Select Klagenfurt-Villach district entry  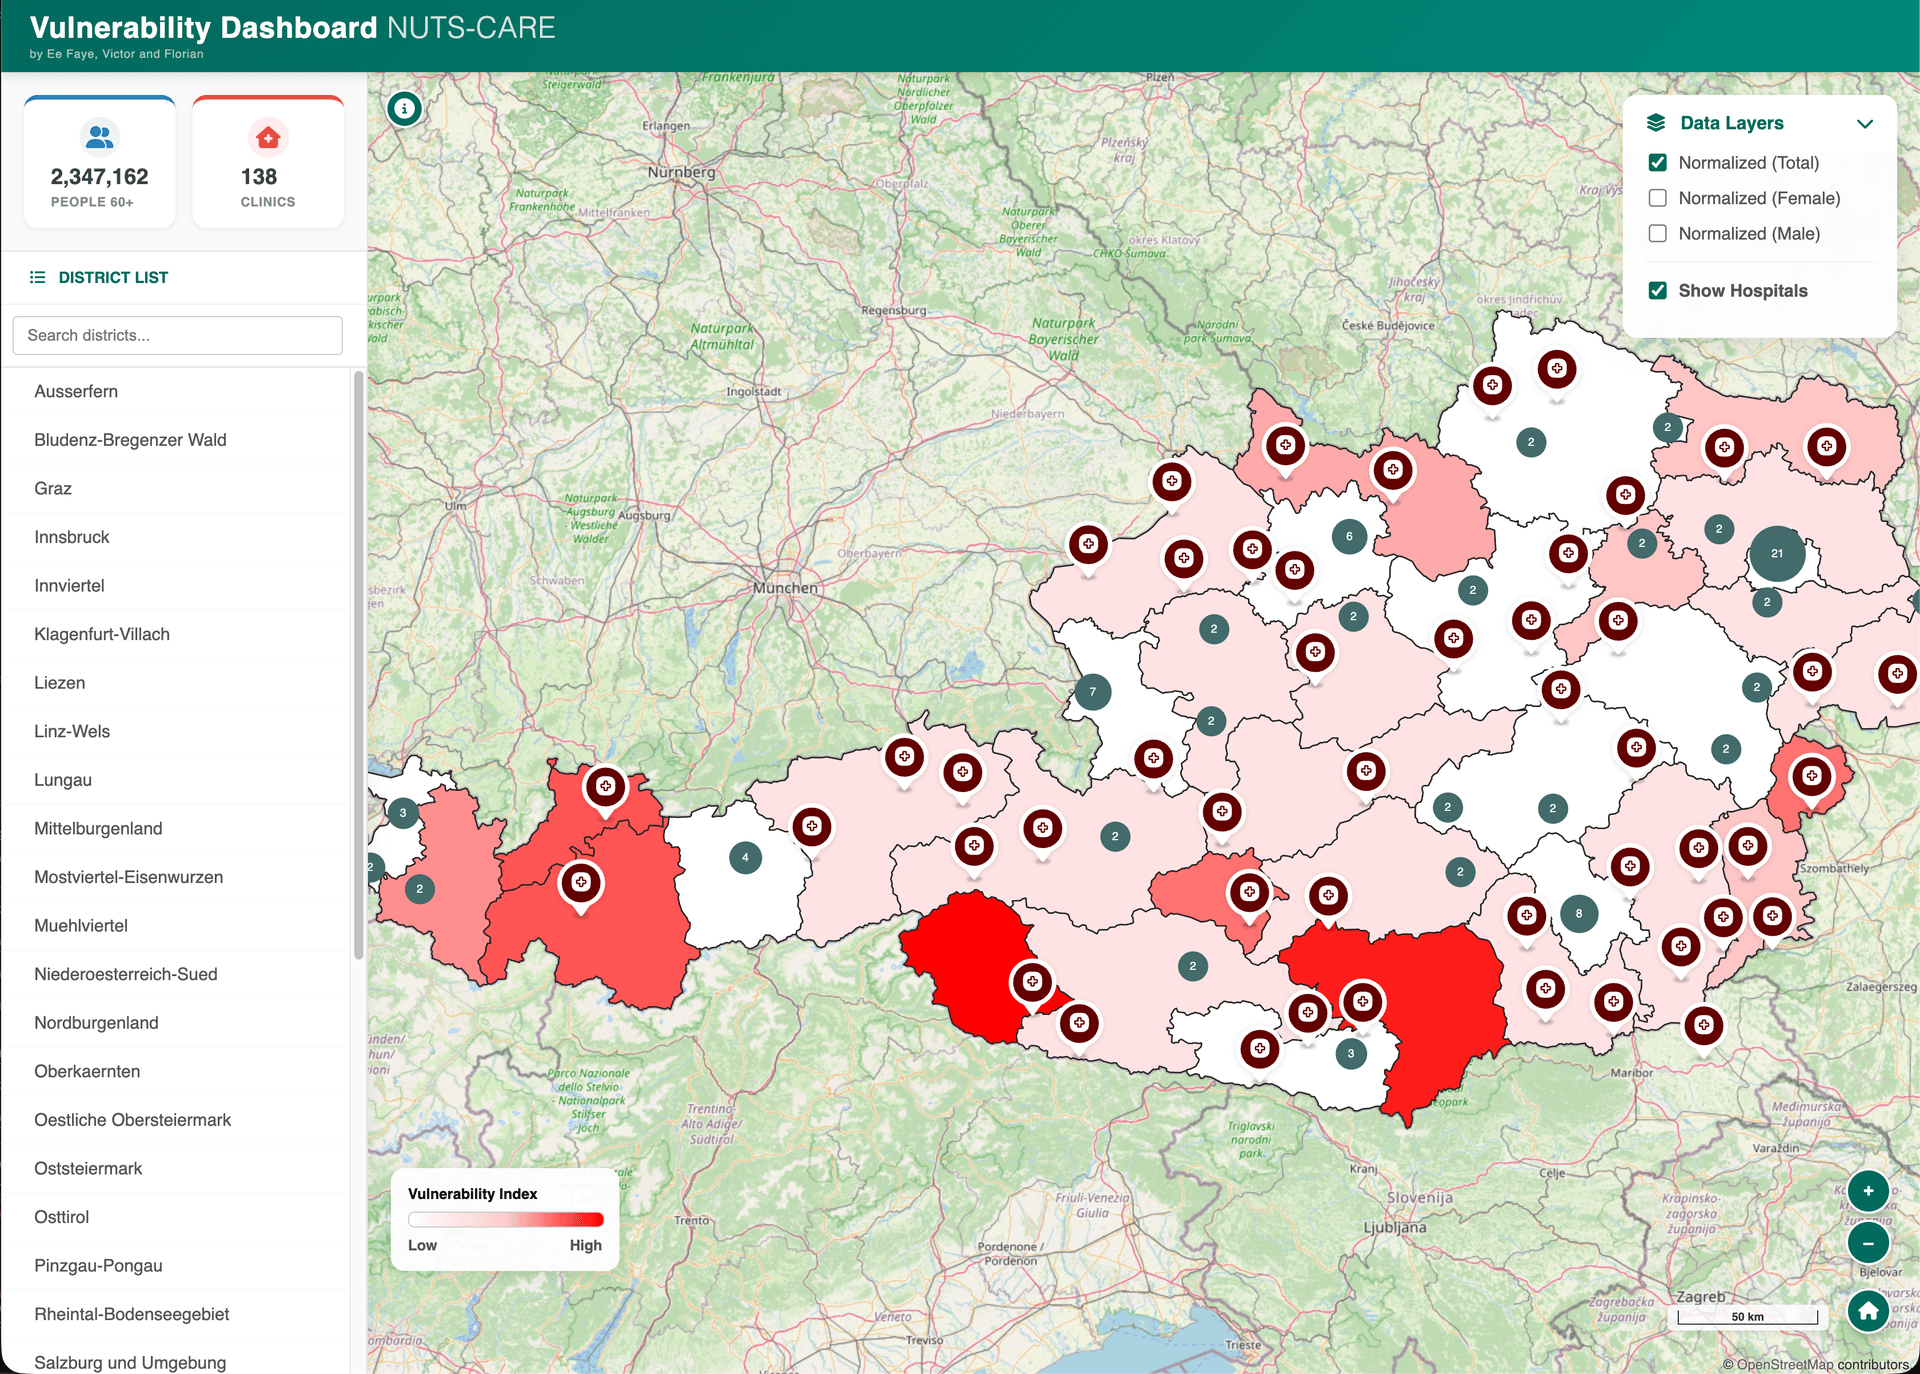(102, 634)
